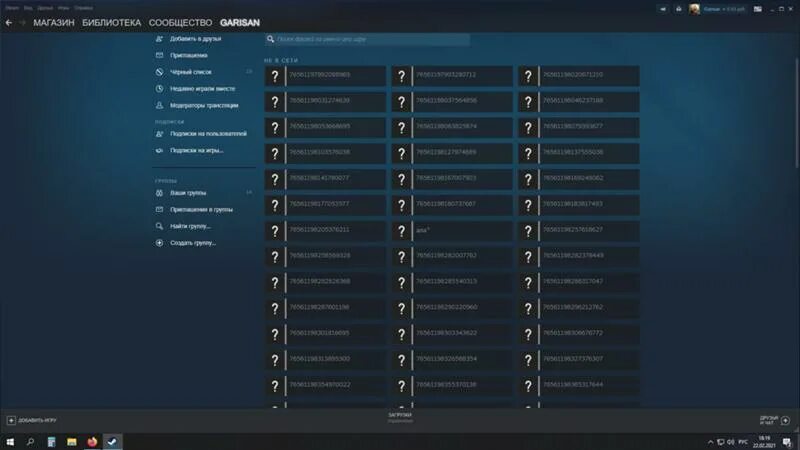Open Ваши группы in the sidebar
The height and width of the screenshot is (450, 800).
188,193
